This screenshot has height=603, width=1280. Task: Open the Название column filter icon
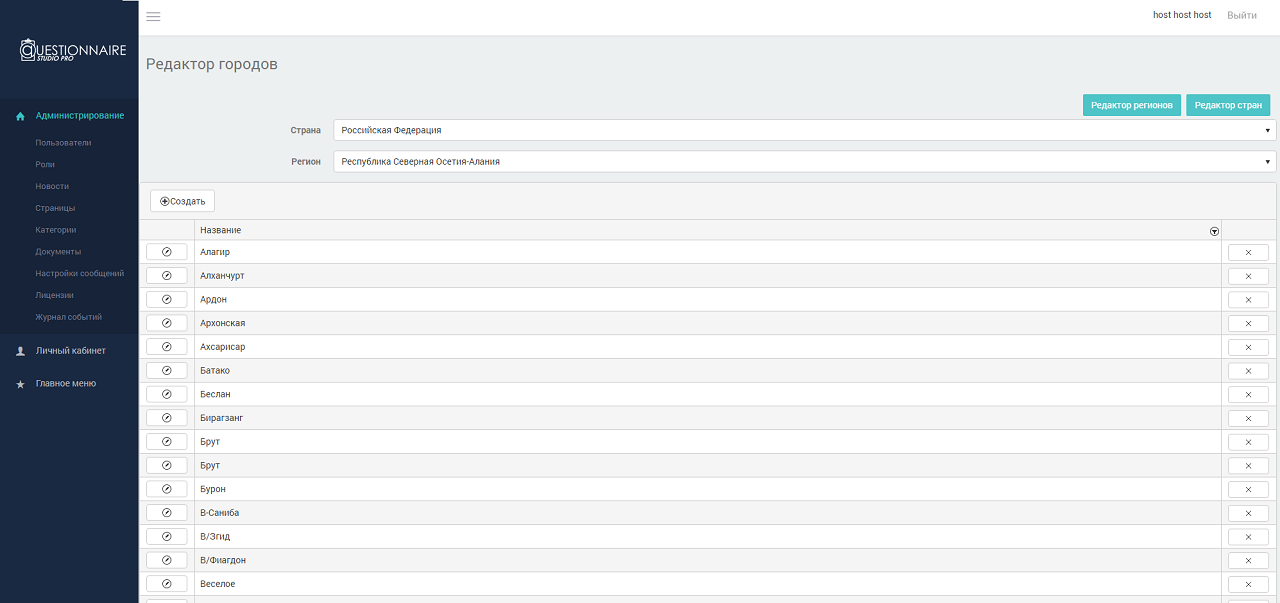[1214, 231]
